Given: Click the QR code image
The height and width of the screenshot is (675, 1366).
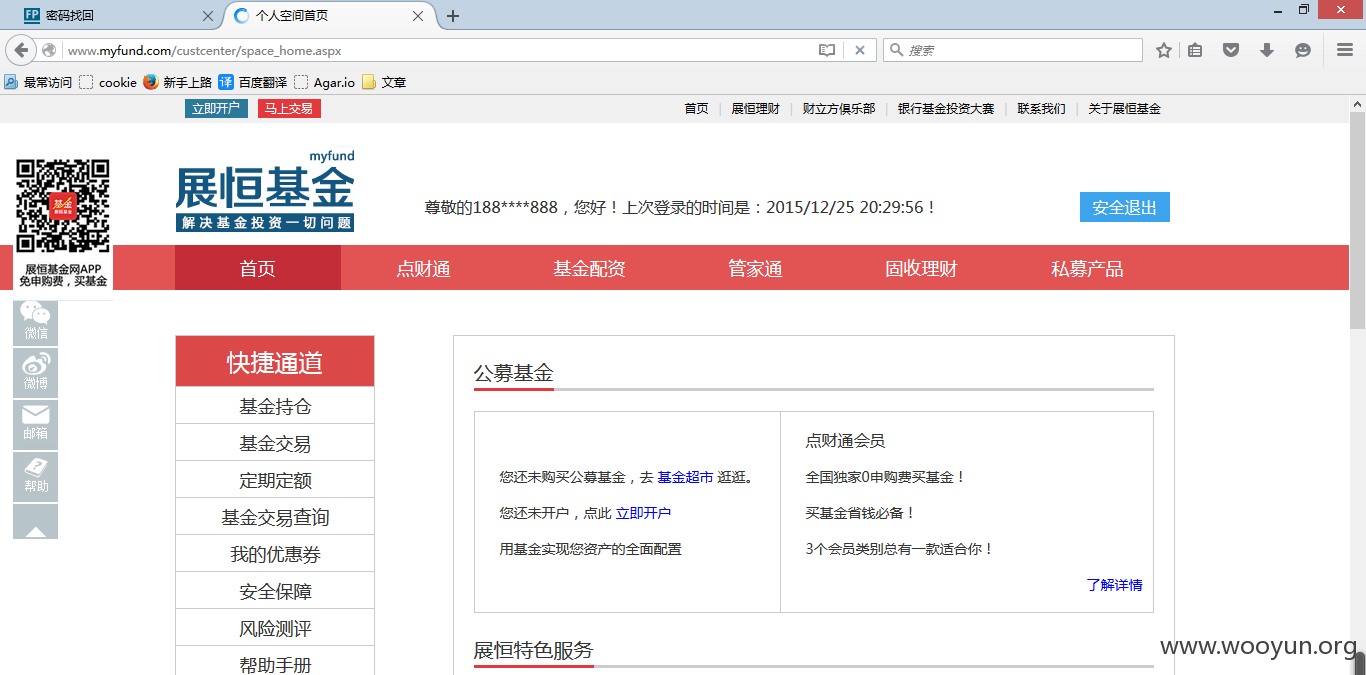Looking at the screenshot, I should [63, 205].
